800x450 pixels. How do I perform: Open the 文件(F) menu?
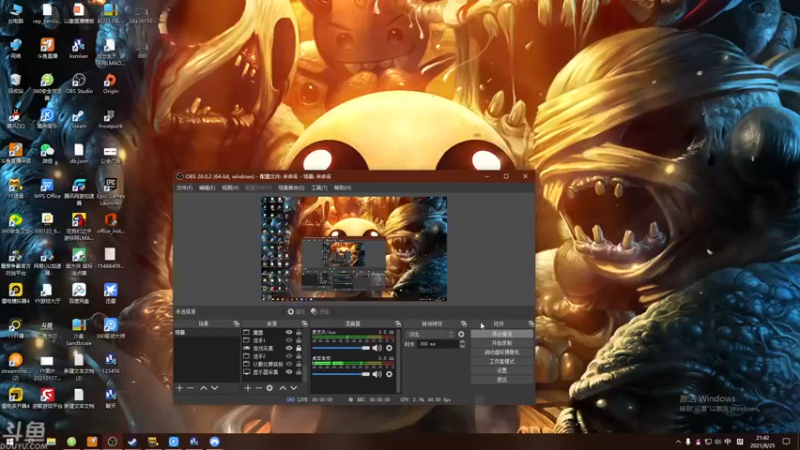tap(184, 188)
